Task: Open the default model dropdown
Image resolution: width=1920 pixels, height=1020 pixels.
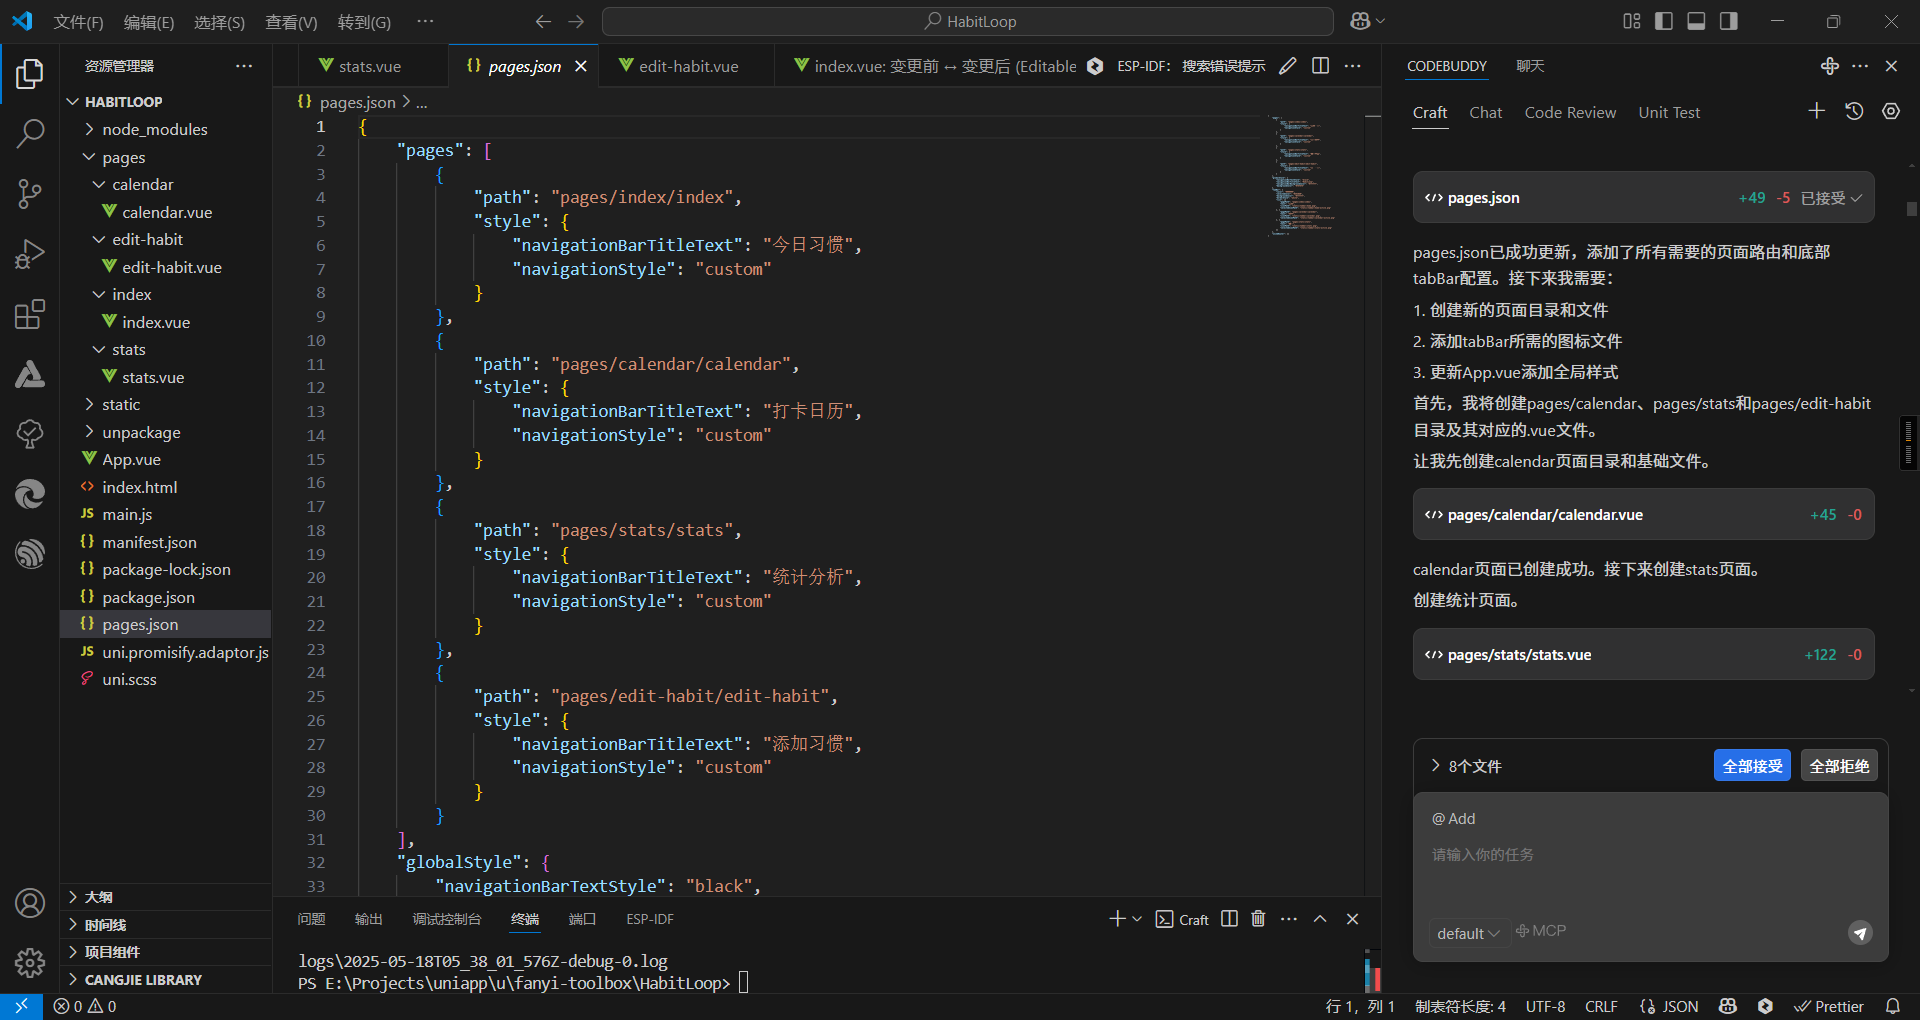Action: (x=1468, y=933)
